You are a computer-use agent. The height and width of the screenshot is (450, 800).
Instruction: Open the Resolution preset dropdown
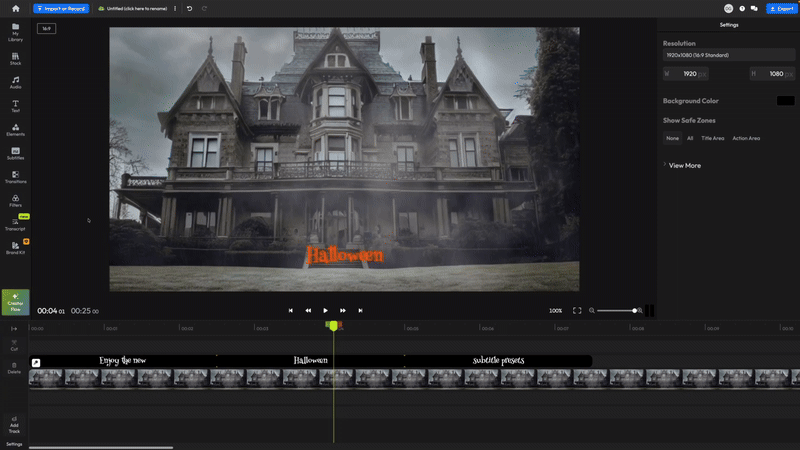pos(729,55)
